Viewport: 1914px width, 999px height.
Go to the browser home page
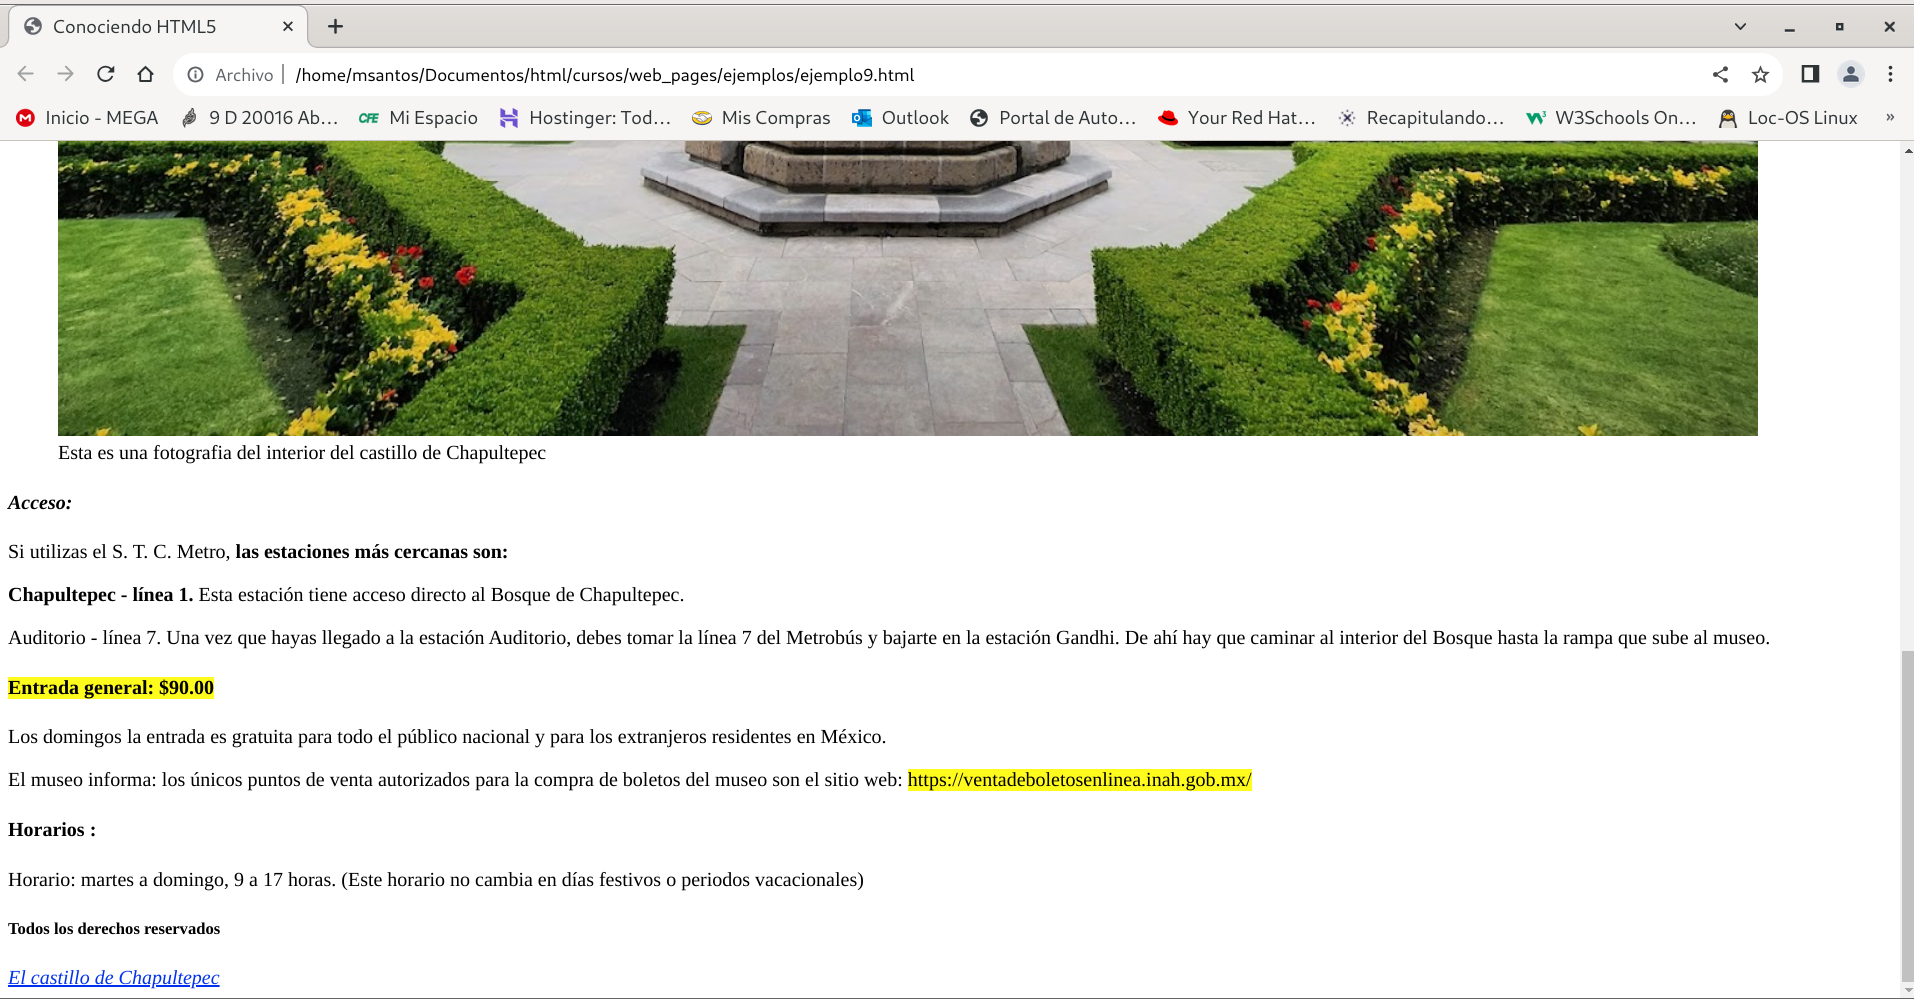(145, 74)
